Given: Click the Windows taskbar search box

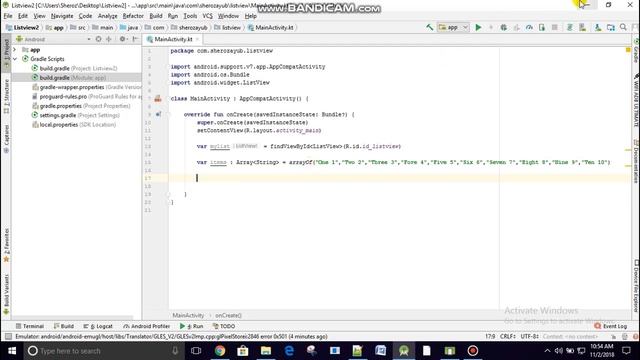Looking at the screenshot, I should tap(104, 351).
